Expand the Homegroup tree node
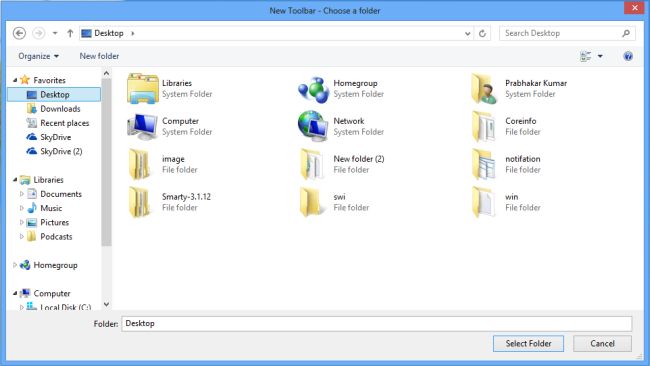This screenshot has width=650, height=366. (x=15, y=265)
